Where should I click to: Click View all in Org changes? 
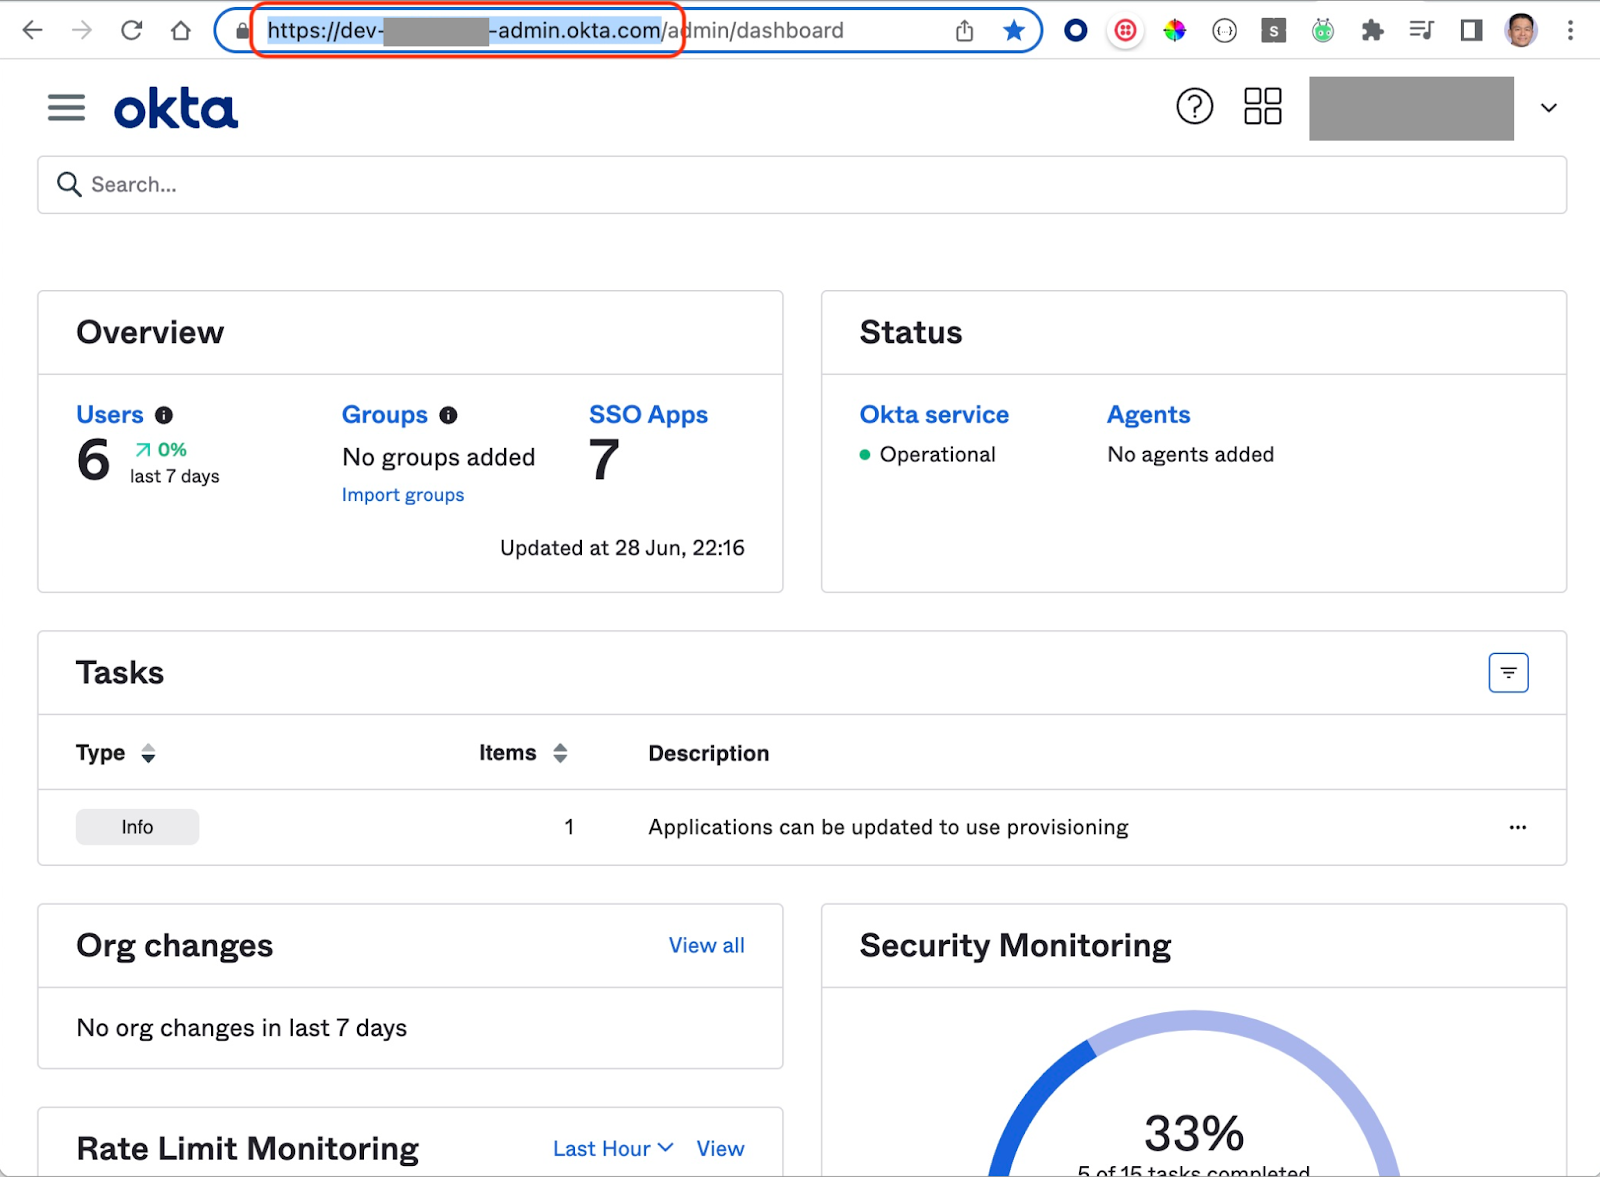(x=706, y=945)
